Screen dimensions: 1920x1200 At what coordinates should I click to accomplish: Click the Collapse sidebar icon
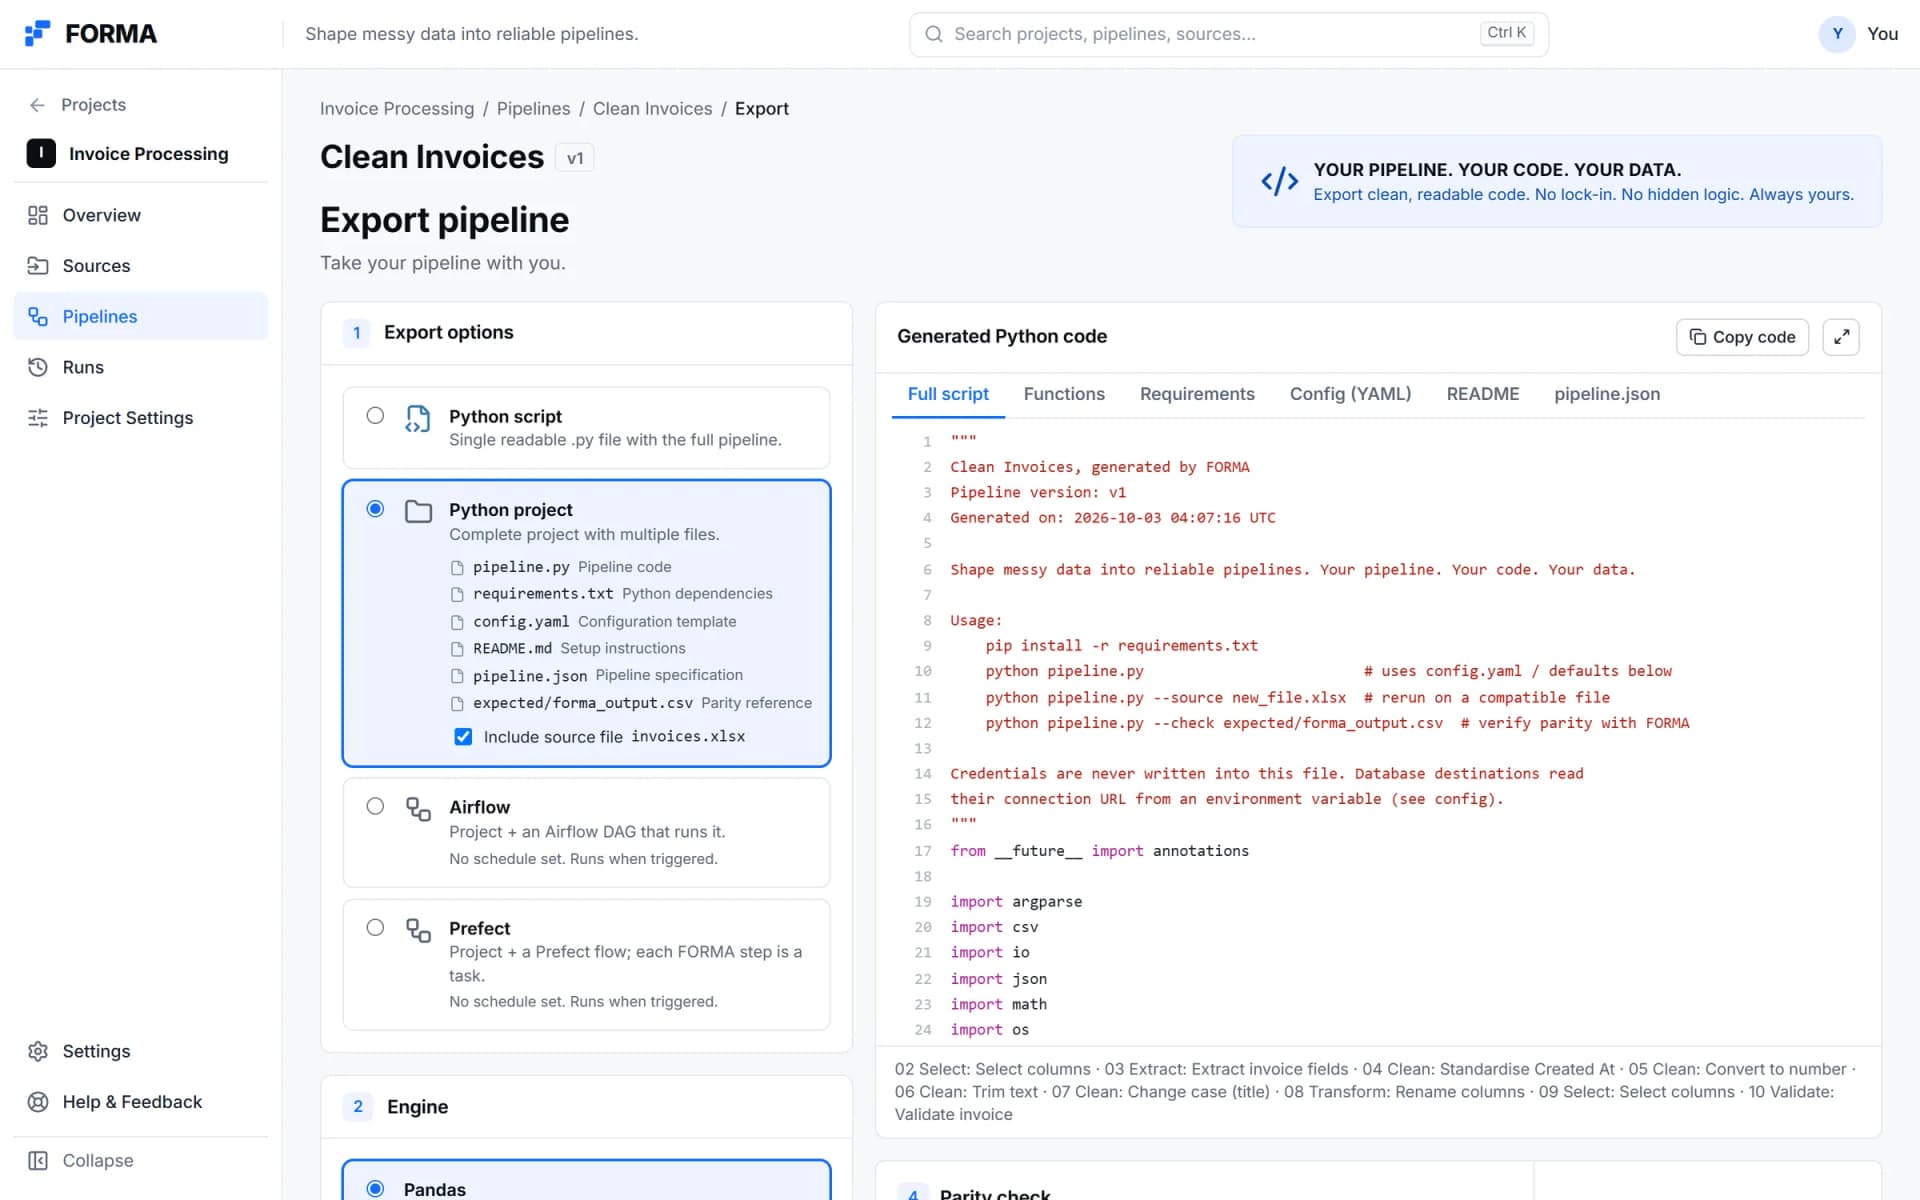38,1160
